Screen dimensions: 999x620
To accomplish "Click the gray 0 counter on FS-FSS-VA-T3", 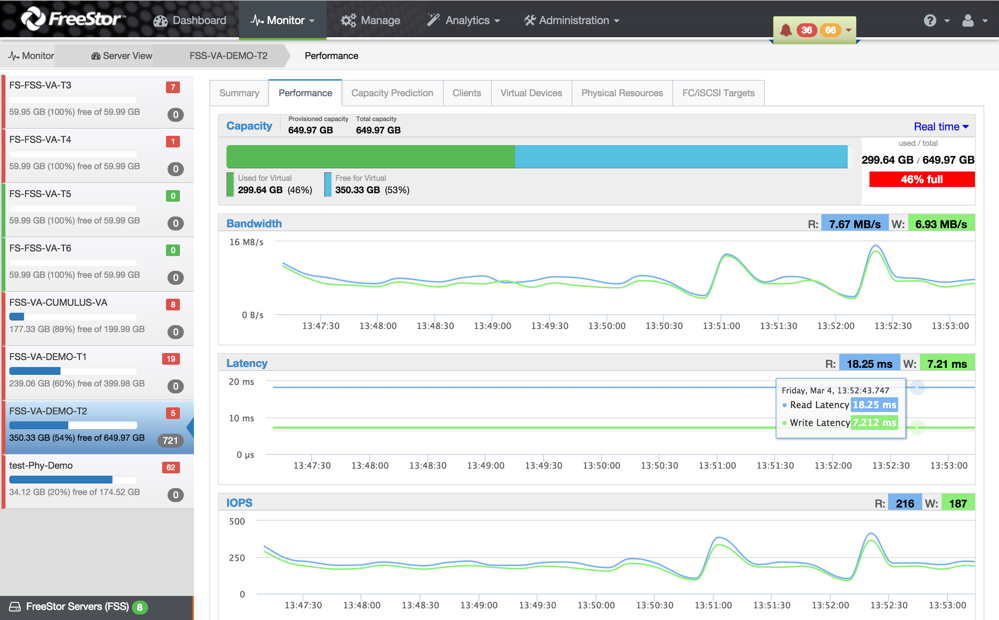I will pos(175,115).
